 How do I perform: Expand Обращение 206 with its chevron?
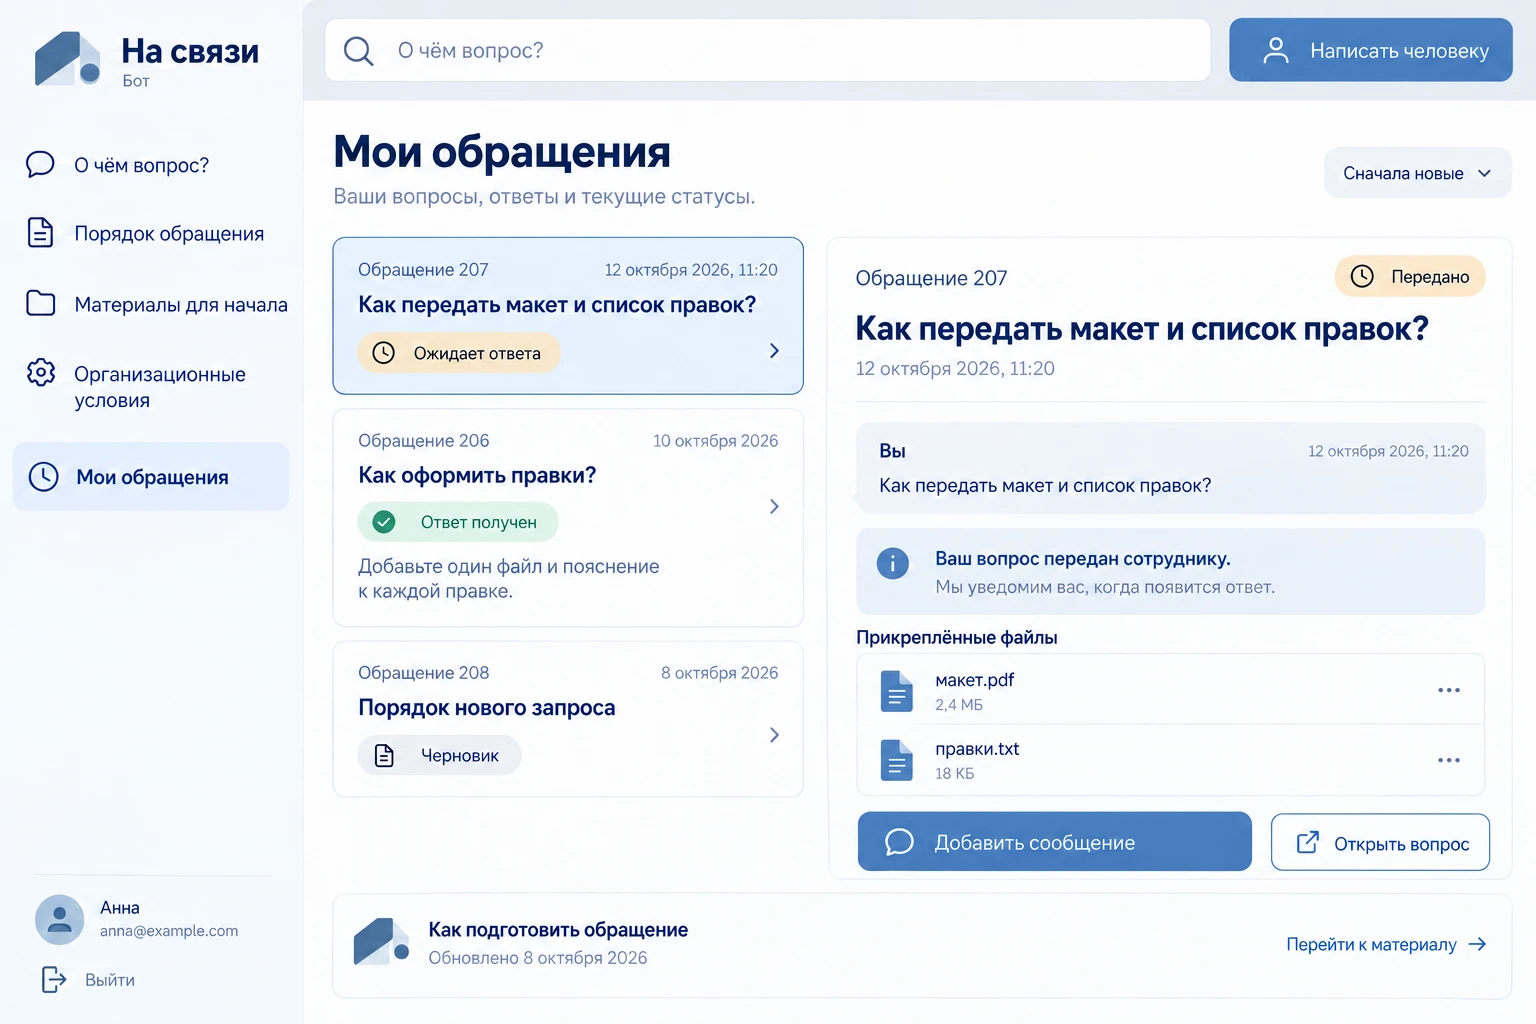point(774,507)
